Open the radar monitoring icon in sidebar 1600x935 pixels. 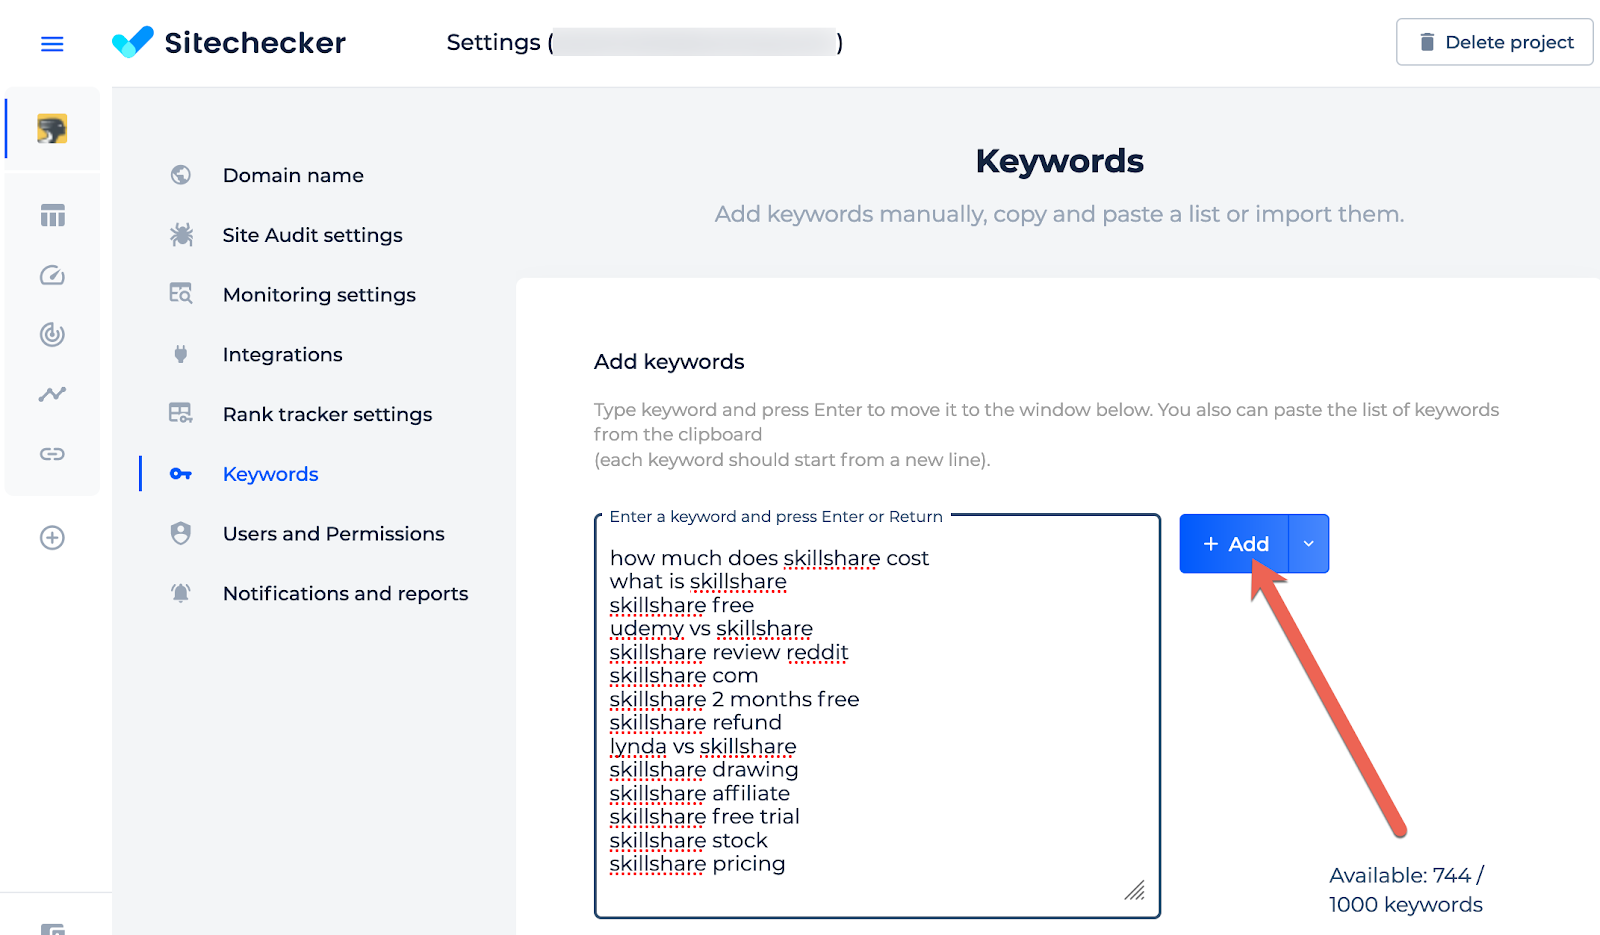click(x=52, y=334)
